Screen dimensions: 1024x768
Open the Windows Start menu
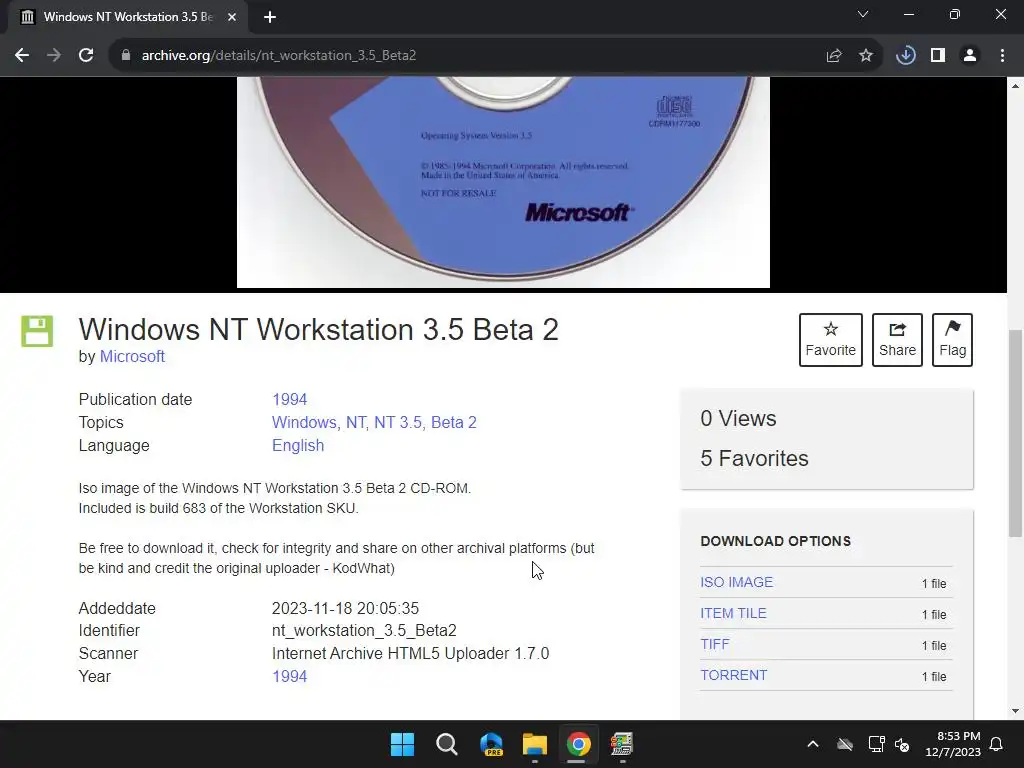402,744
